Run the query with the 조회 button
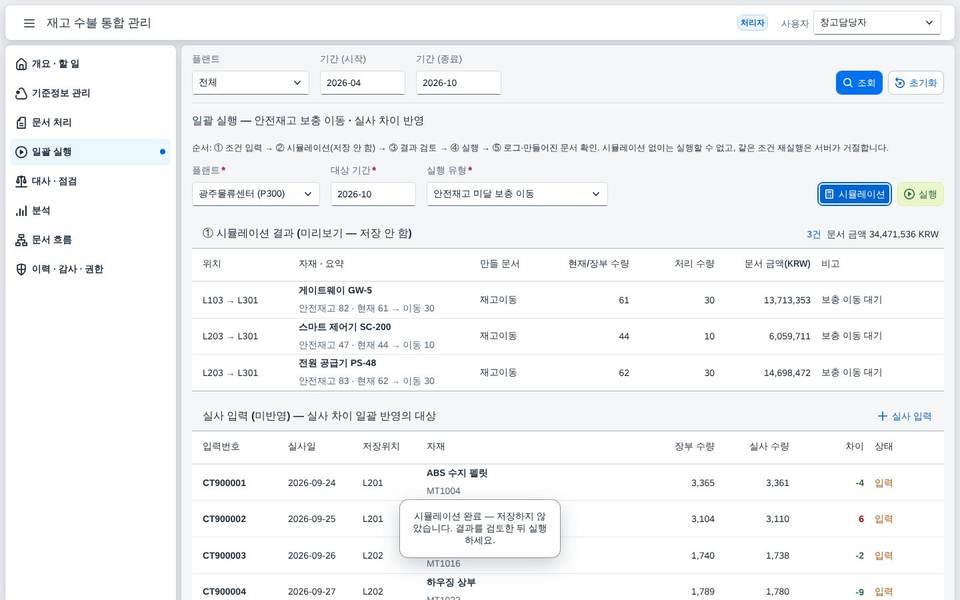 859,83
